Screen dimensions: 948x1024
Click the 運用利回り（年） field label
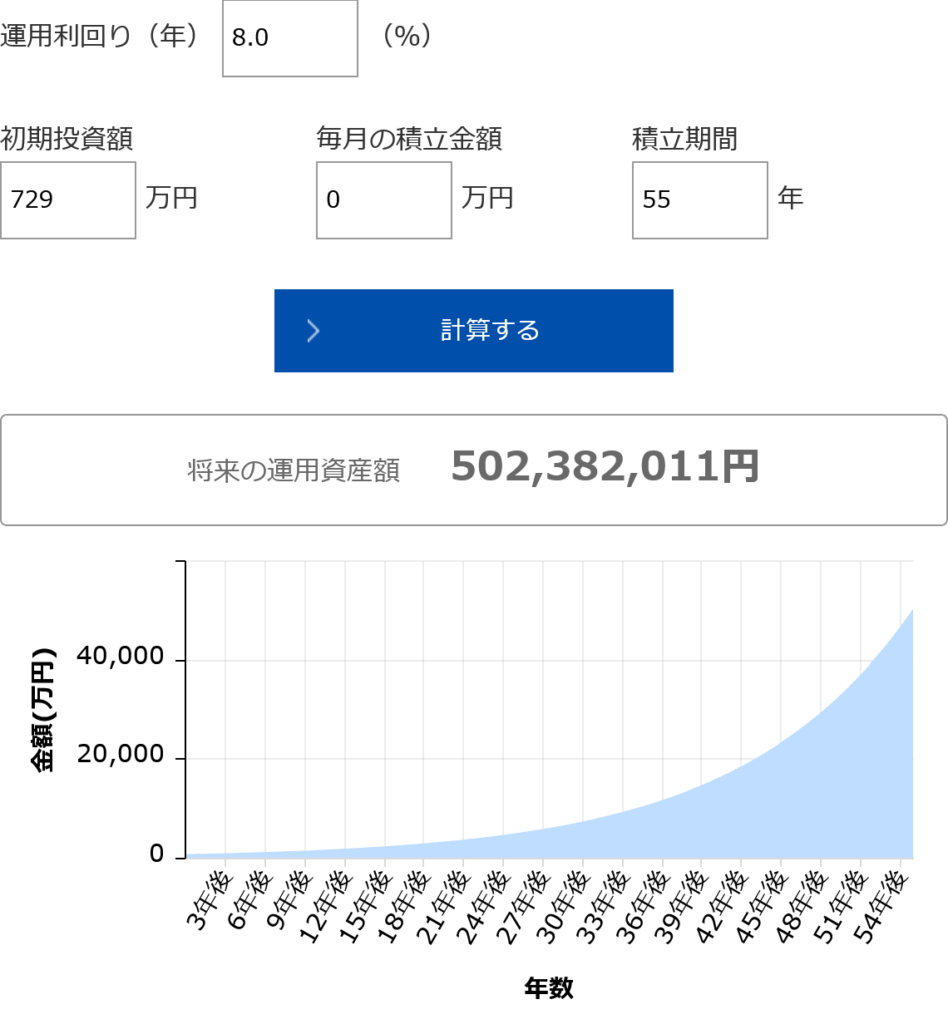pyautogui.click(x=99, y=36)
